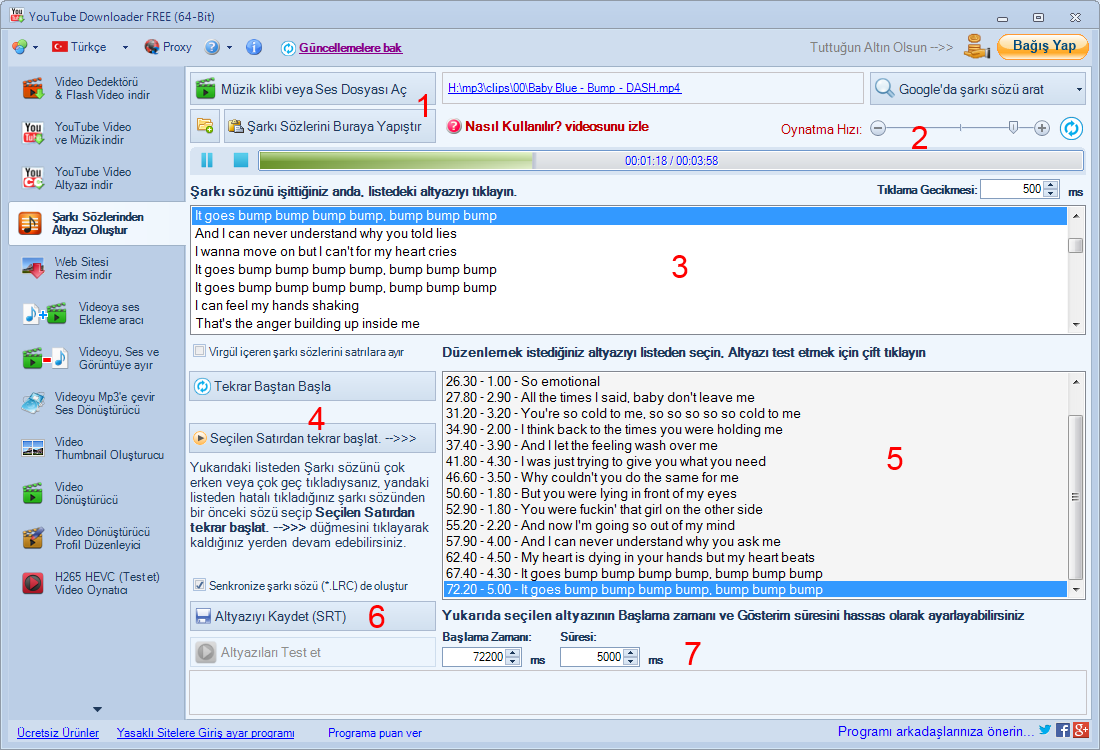Click the Başlama Zamanı input field

(x=472, y=657)
